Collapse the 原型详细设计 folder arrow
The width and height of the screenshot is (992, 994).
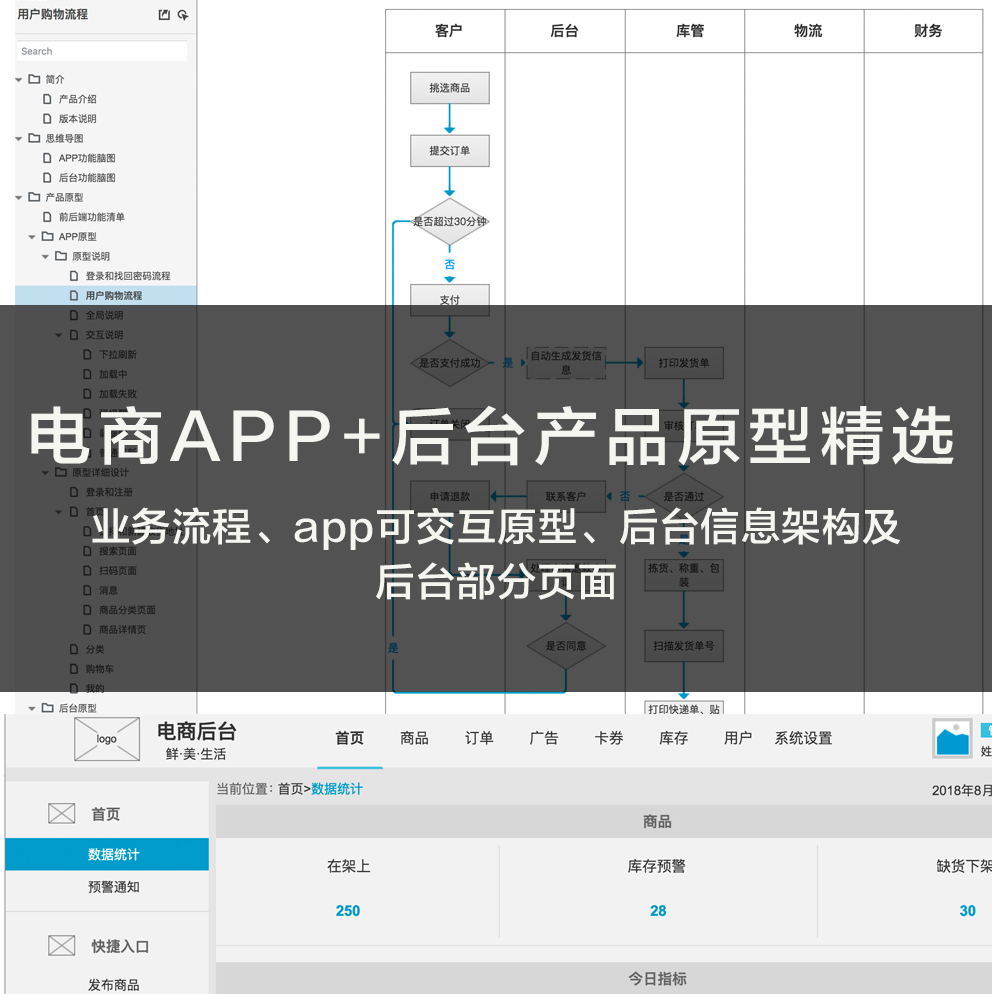(46, 473)
